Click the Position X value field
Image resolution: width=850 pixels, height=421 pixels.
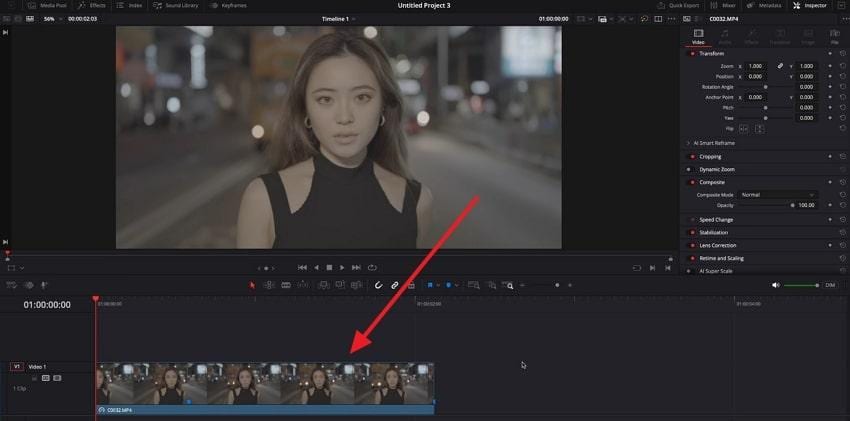pyautogui.click(x=755, y=76)
